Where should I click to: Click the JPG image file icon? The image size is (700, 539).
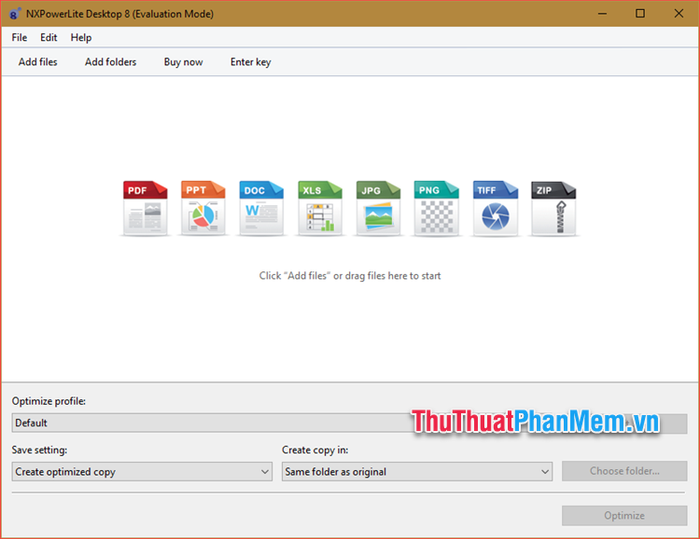(377, 208)
